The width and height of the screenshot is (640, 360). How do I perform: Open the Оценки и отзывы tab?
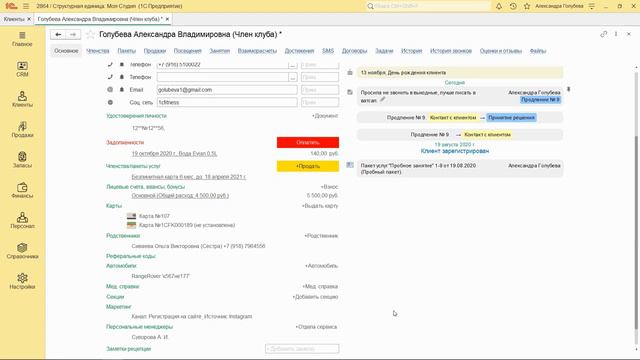(x=501, y=51)
